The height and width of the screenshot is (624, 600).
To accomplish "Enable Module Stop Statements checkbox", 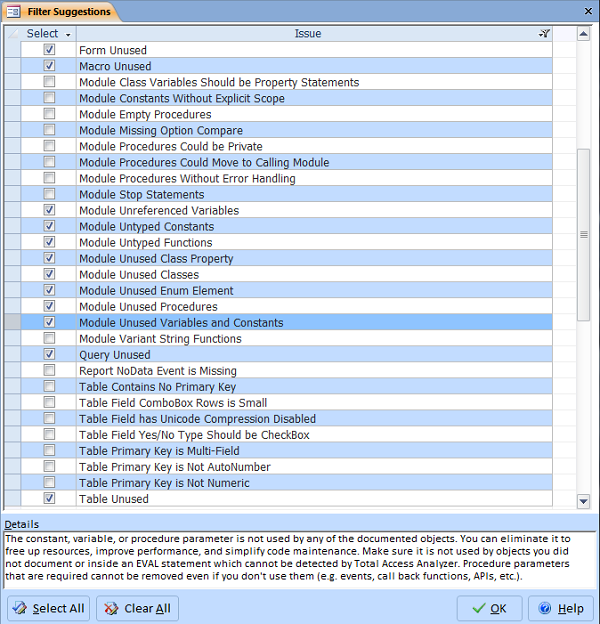I will 49,194.
